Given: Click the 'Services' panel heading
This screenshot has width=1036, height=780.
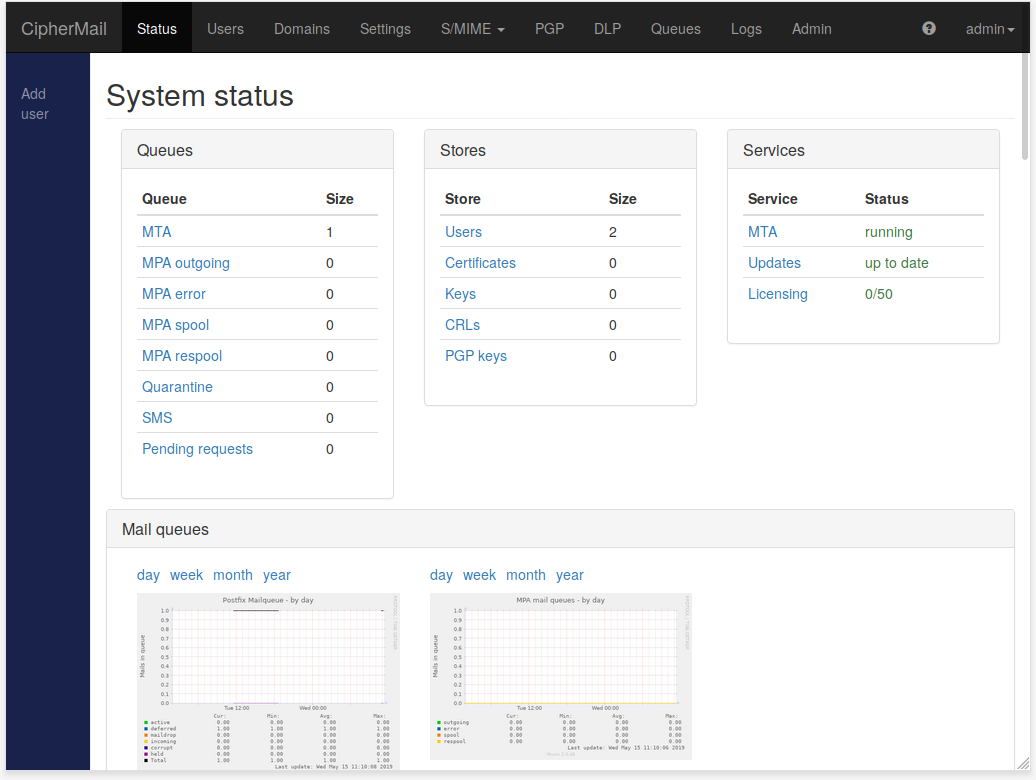Looking at the screenshot, I should tap(774, 151).
